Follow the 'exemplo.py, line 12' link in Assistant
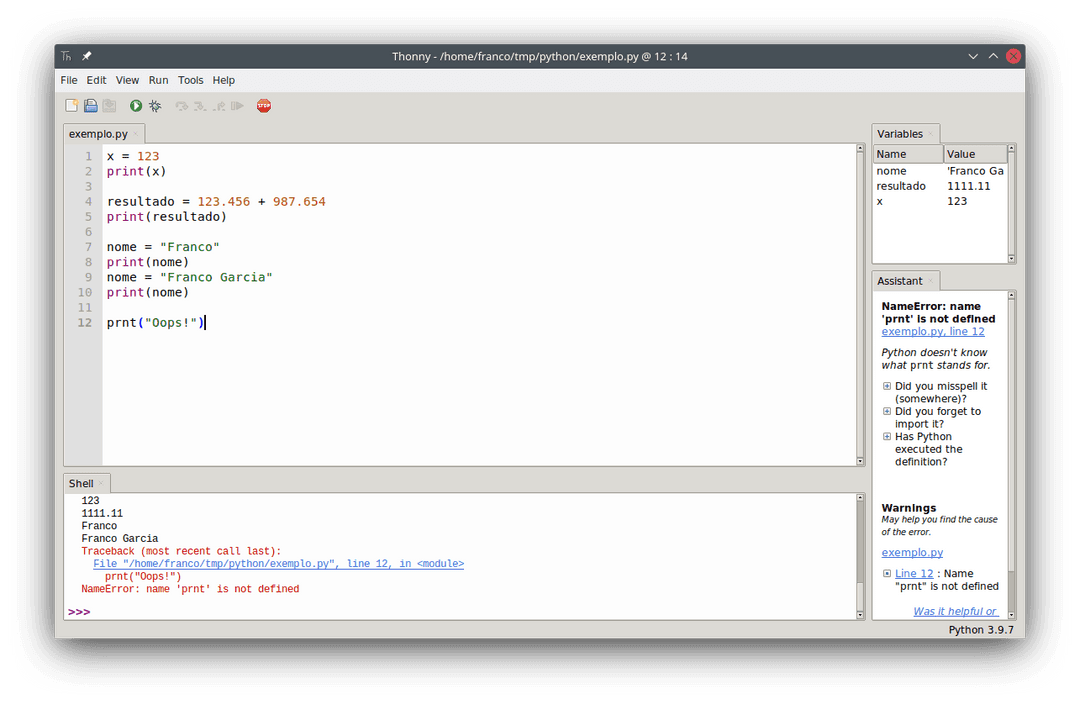The width and height of the screenshot is (1080, 703). 932,331
